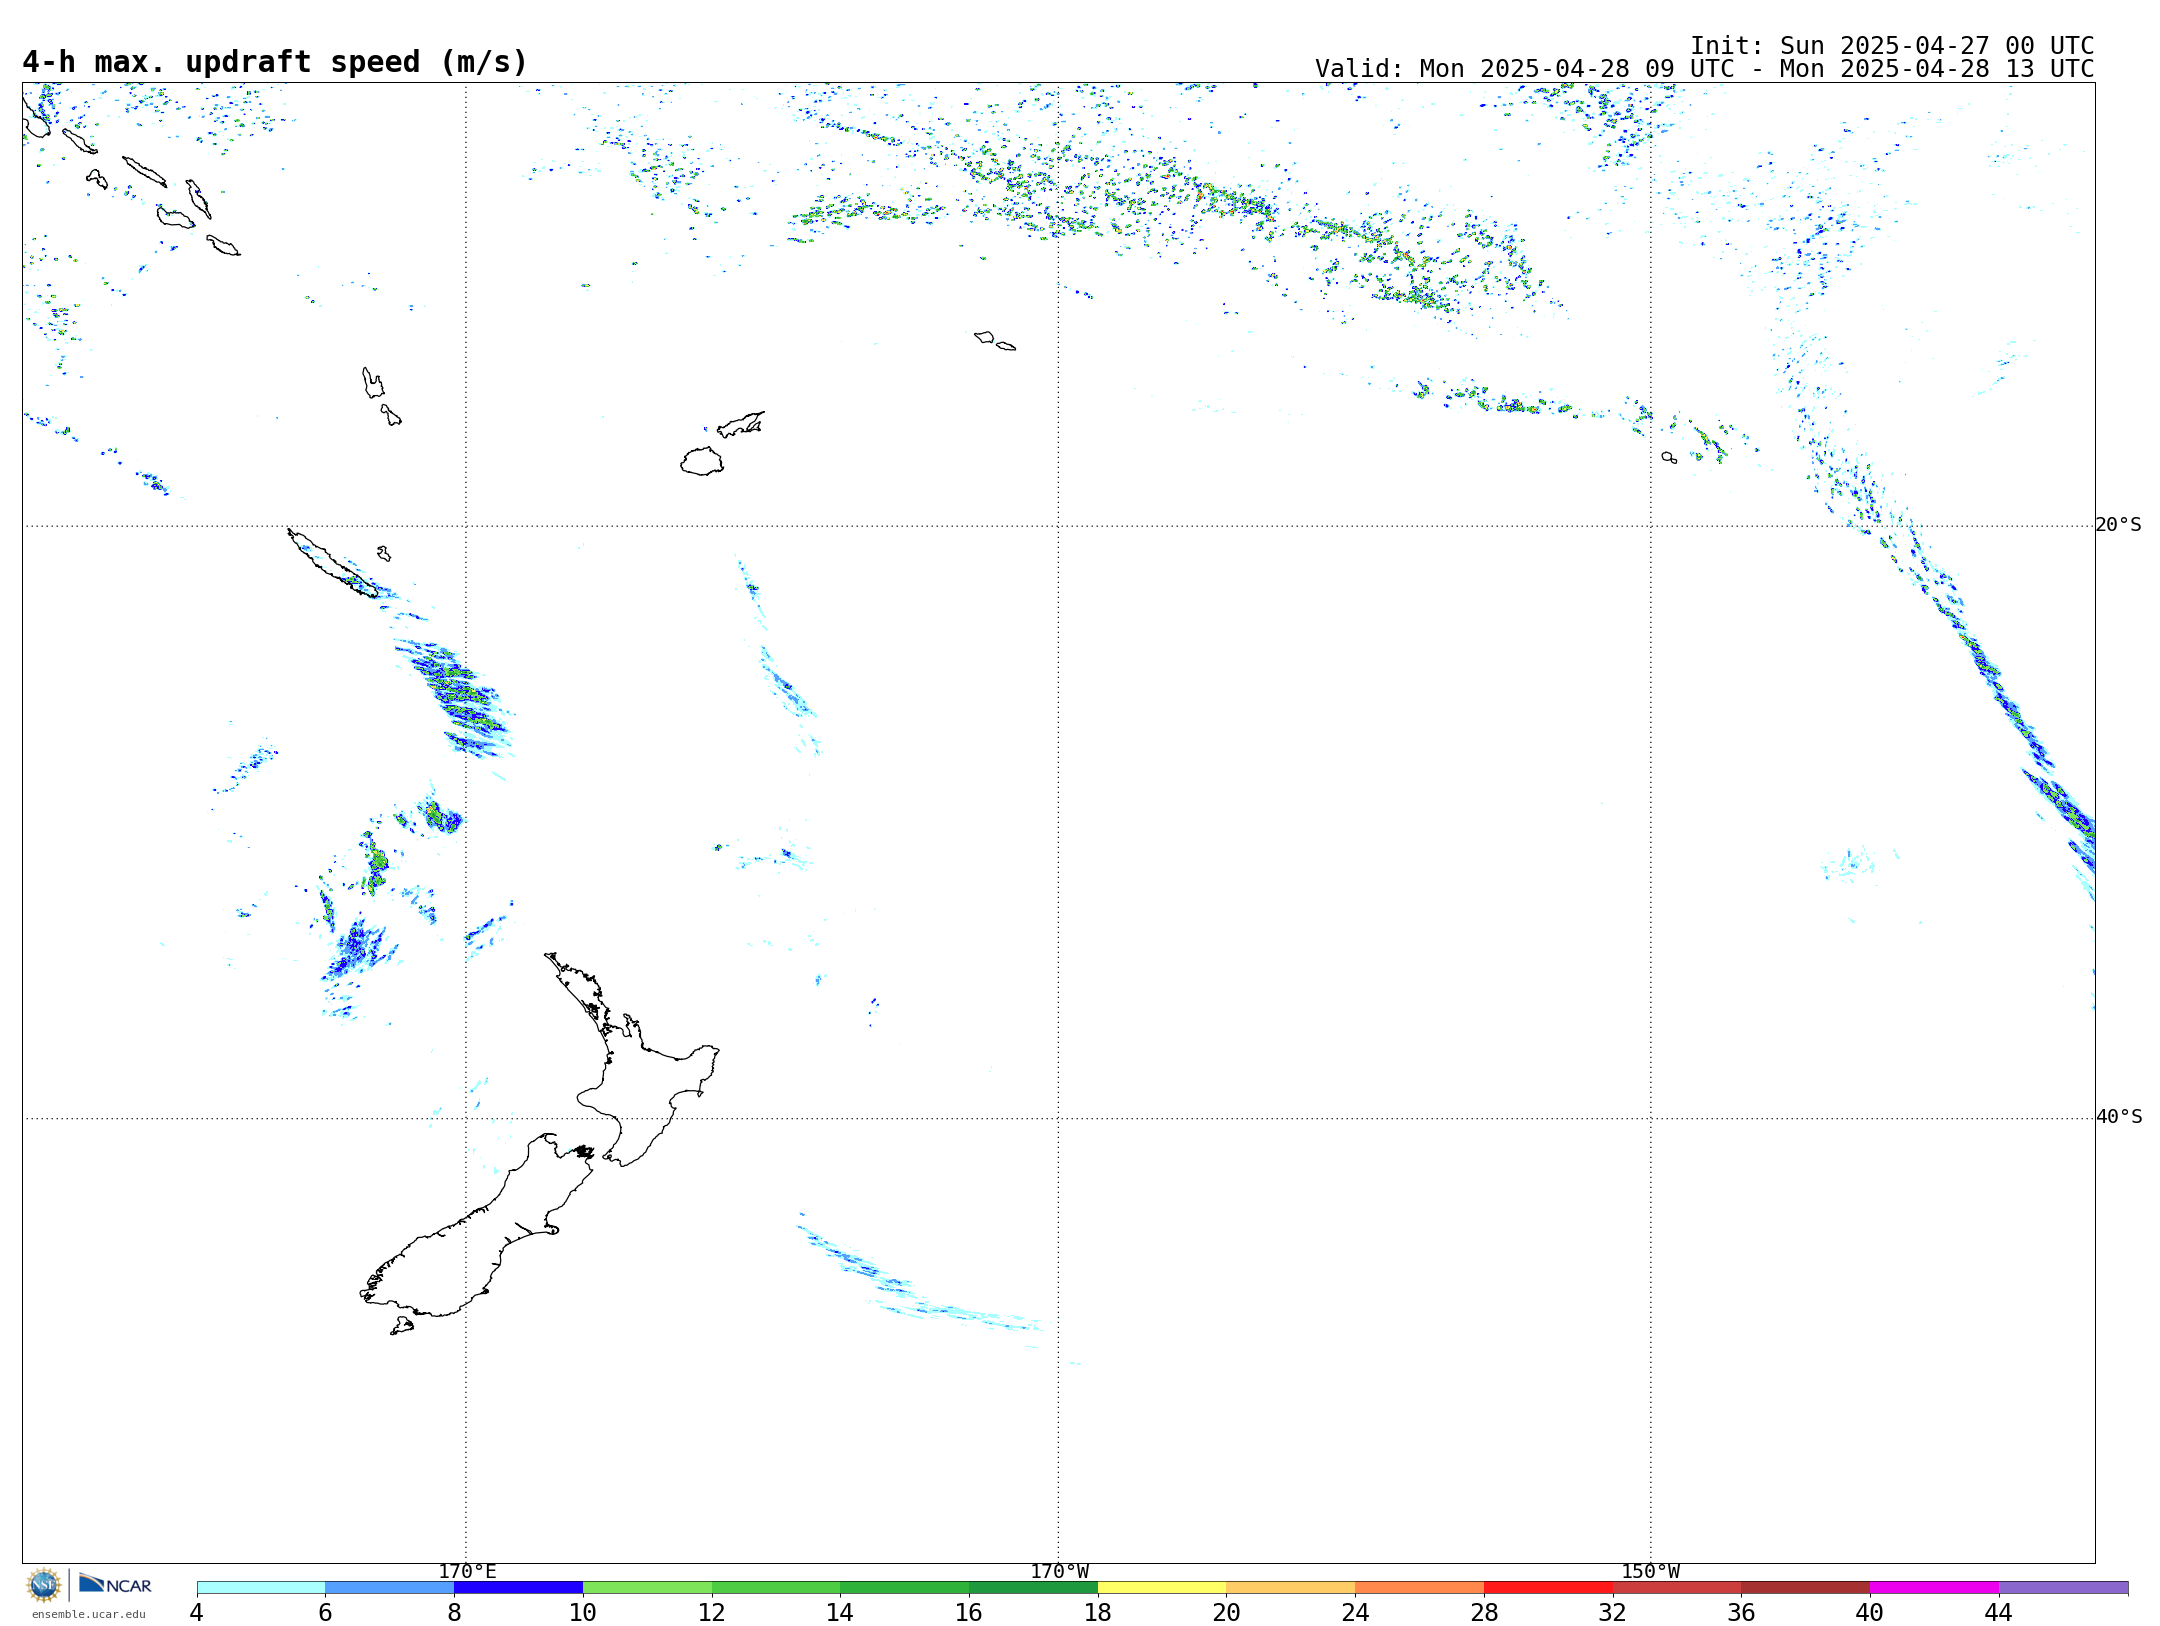Pick the light blue 6–8 colorbar swatch
The width and height of the screenshot is (2160, 1626).
390,1587
